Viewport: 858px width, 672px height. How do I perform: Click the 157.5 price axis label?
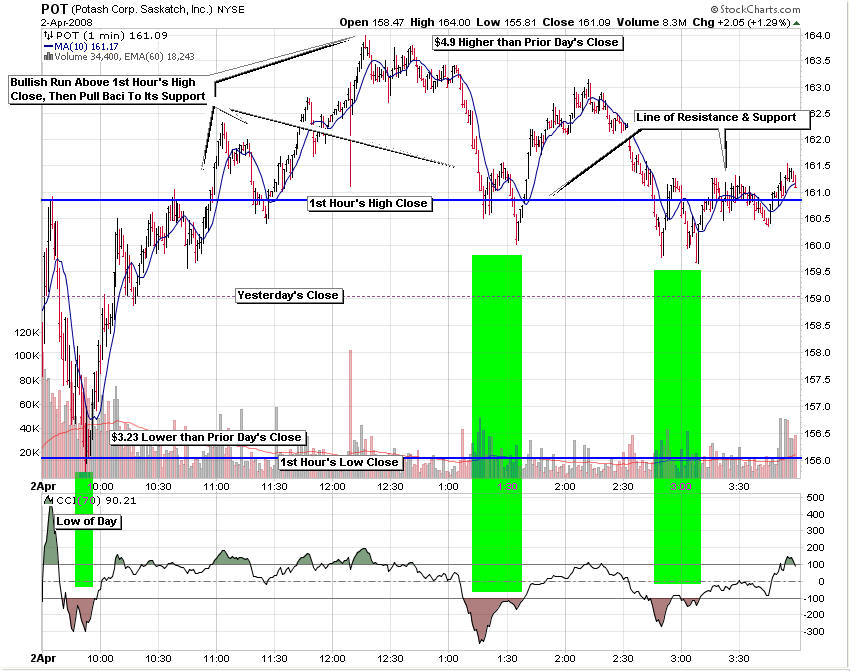[817, 380]
